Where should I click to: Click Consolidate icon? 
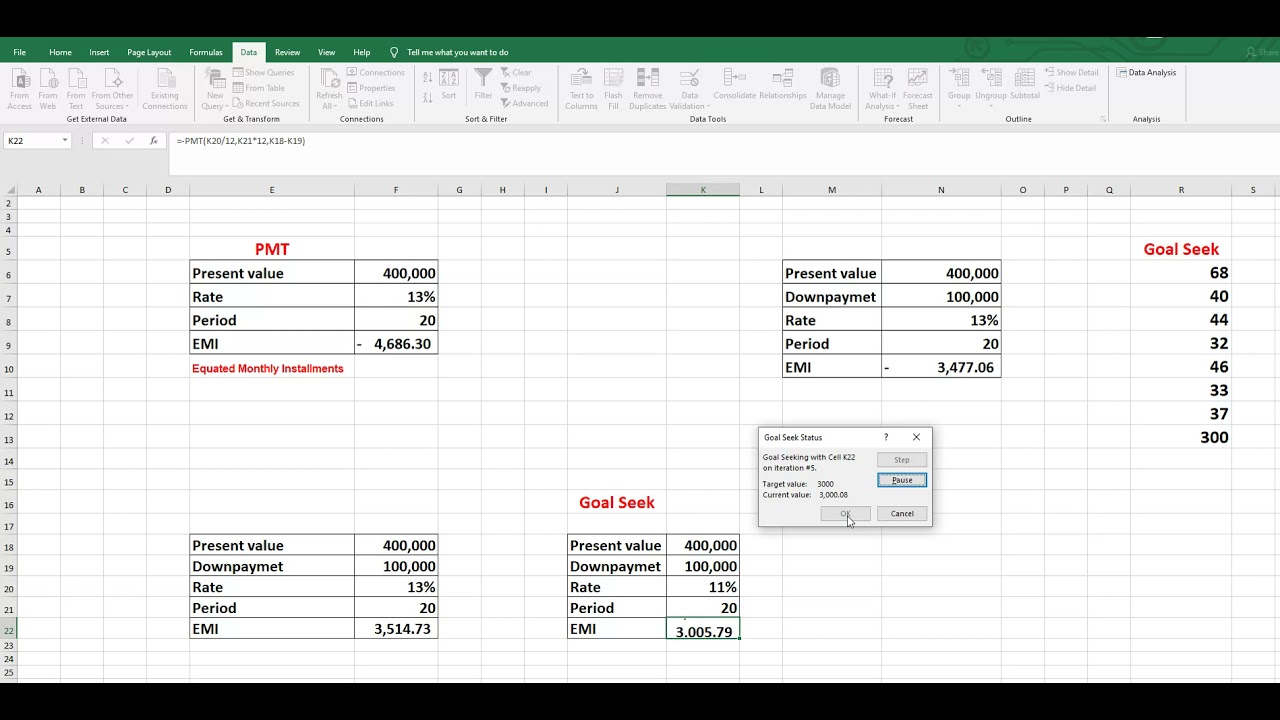(734, 85)
